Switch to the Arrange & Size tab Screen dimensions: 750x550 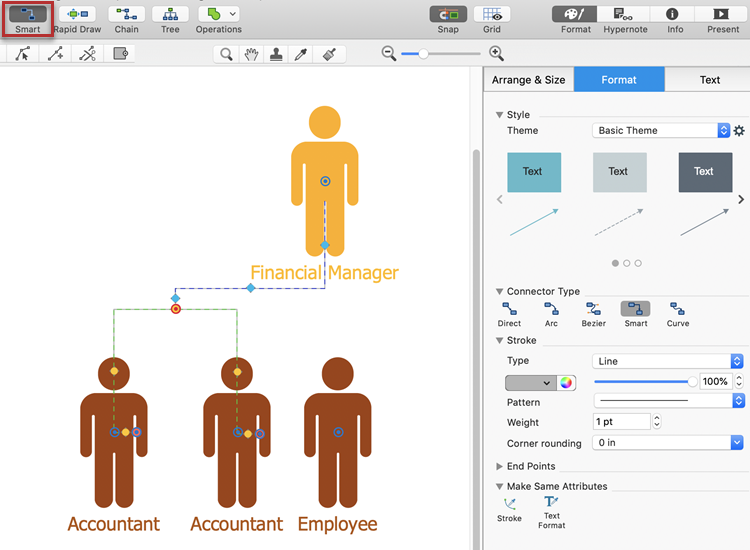[x=528, y=80]
